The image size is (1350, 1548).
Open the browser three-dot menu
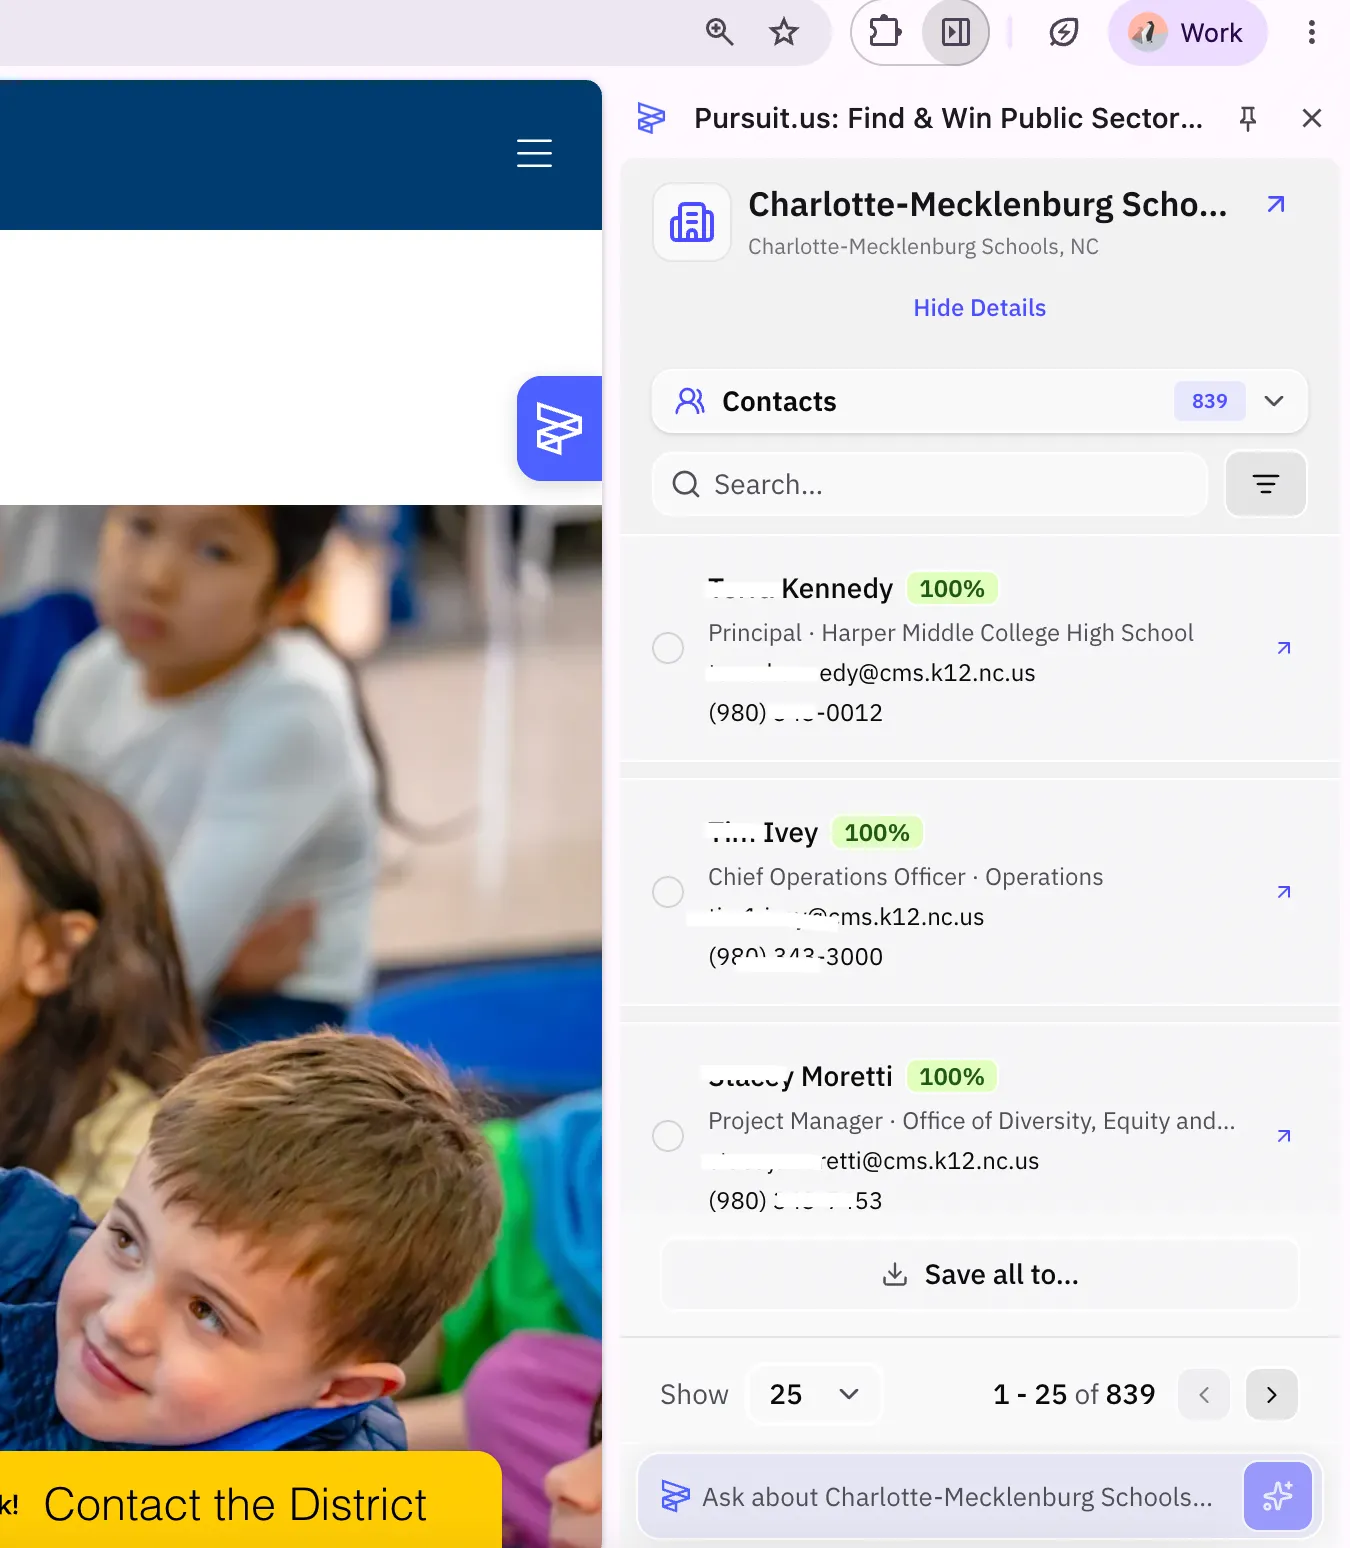tap(1311, 32)
